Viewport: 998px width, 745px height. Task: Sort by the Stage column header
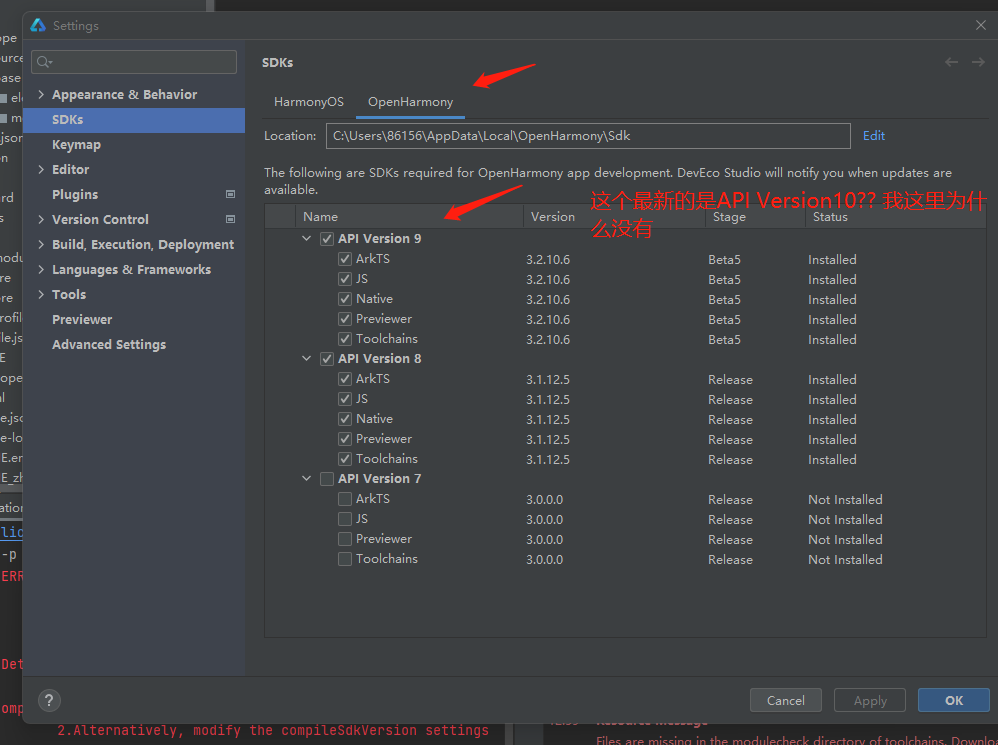[756, 217]
